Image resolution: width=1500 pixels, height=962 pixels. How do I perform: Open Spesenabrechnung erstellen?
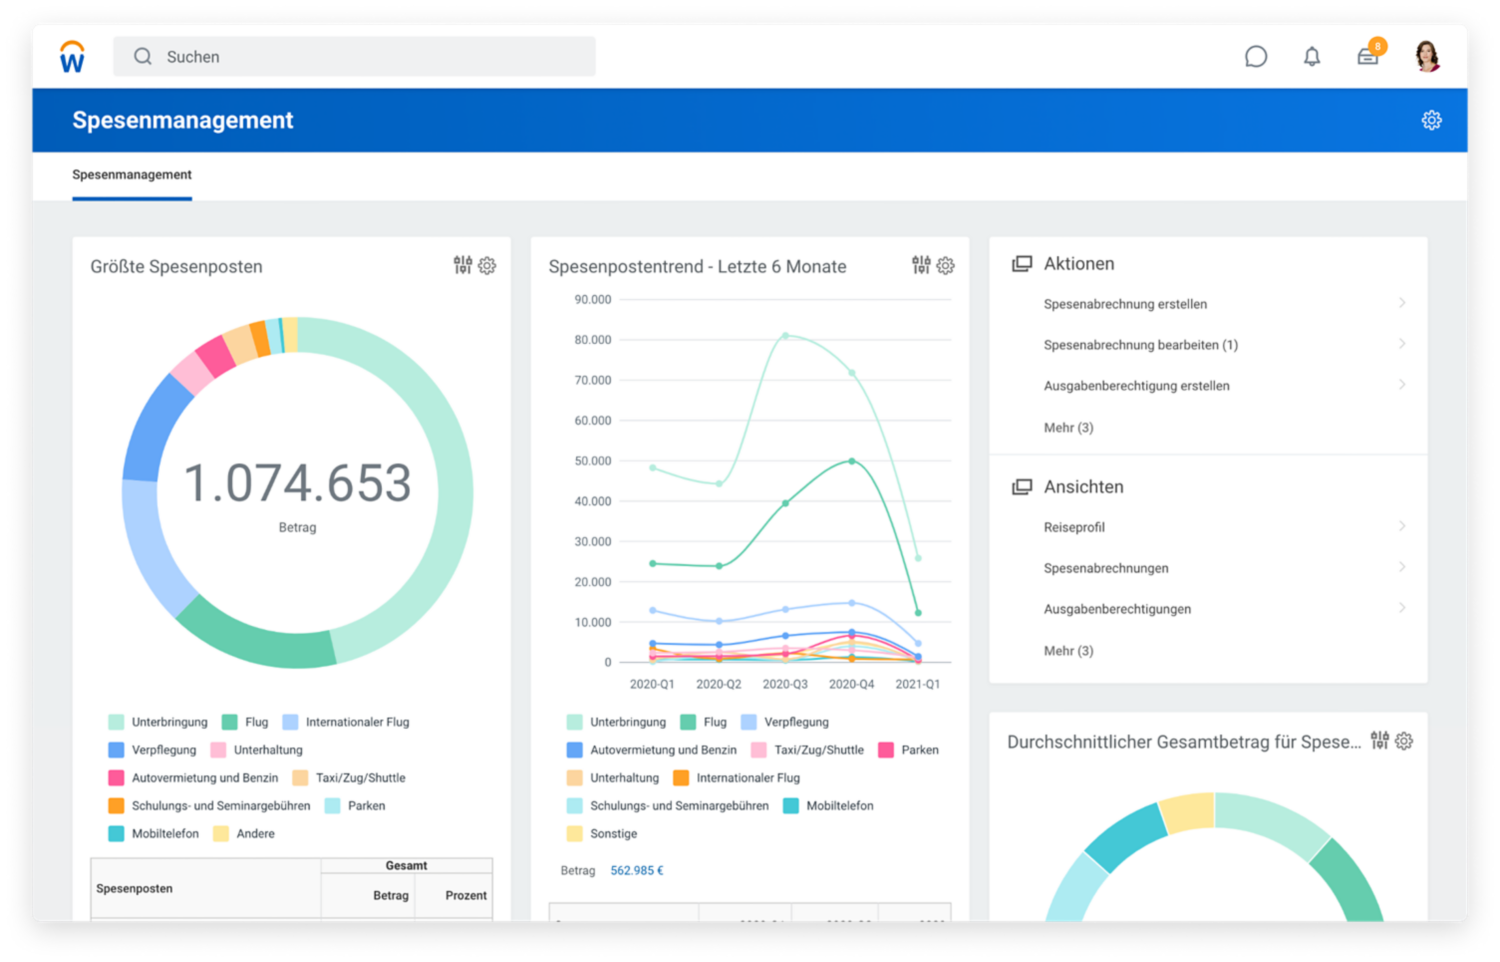point(1125,304)
